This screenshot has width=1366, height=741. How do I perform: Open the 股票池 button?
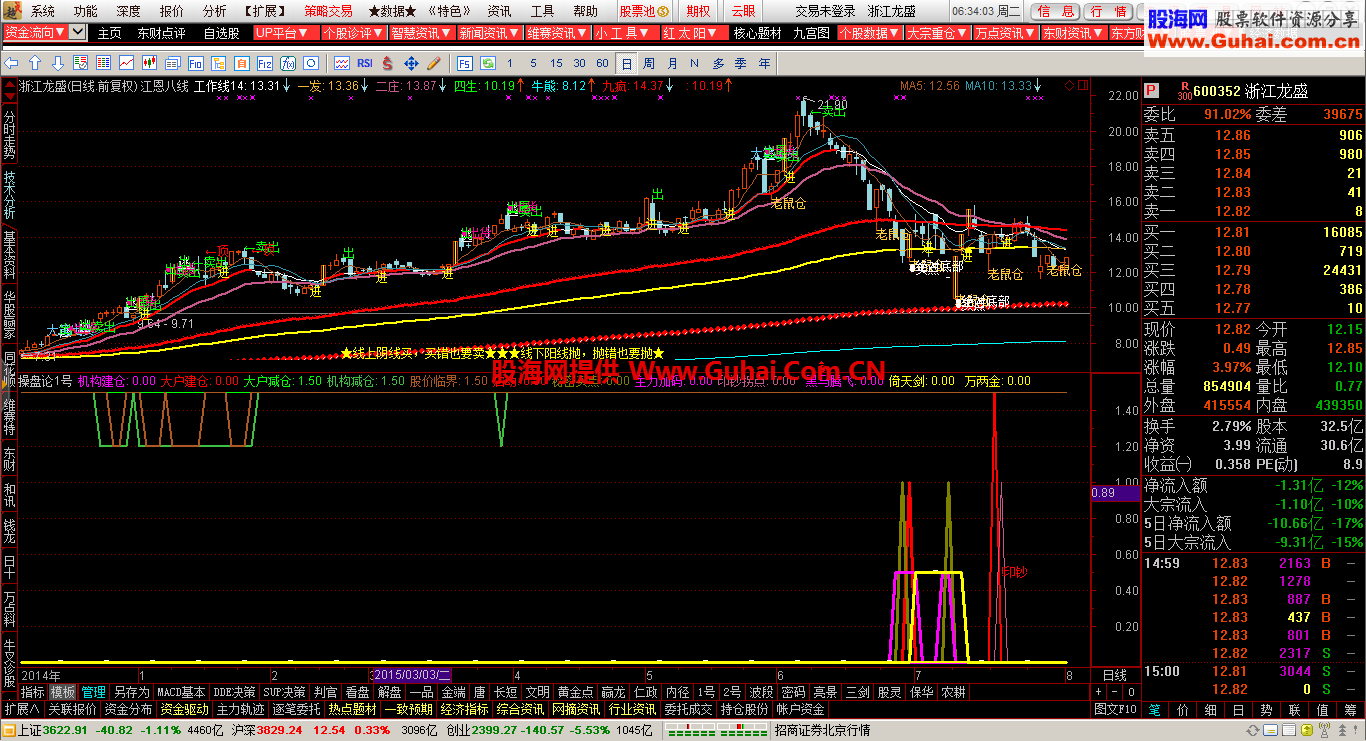(x=642, y=11)
